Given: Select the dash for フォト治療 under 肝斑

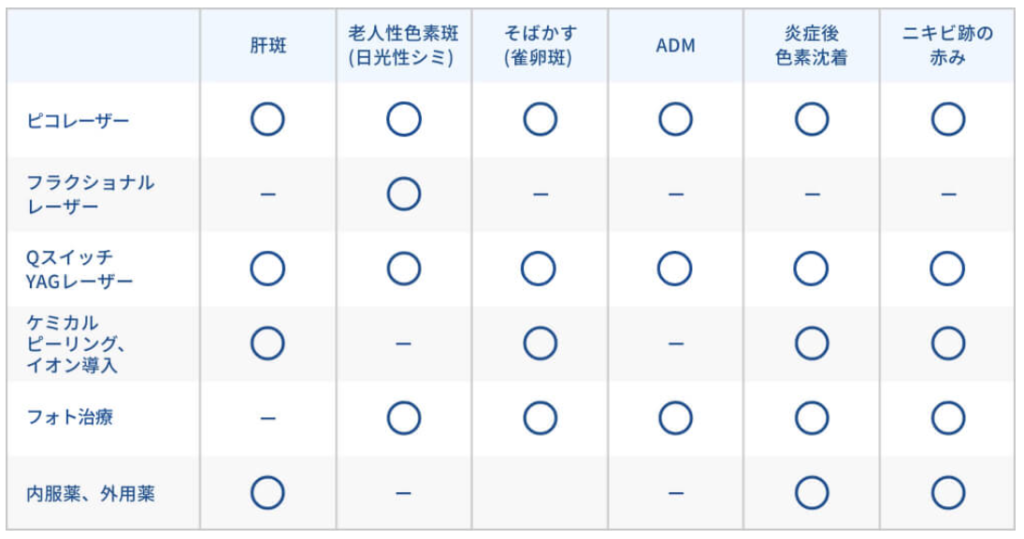Looking at the screenshot, I should [x=268, y=418].
